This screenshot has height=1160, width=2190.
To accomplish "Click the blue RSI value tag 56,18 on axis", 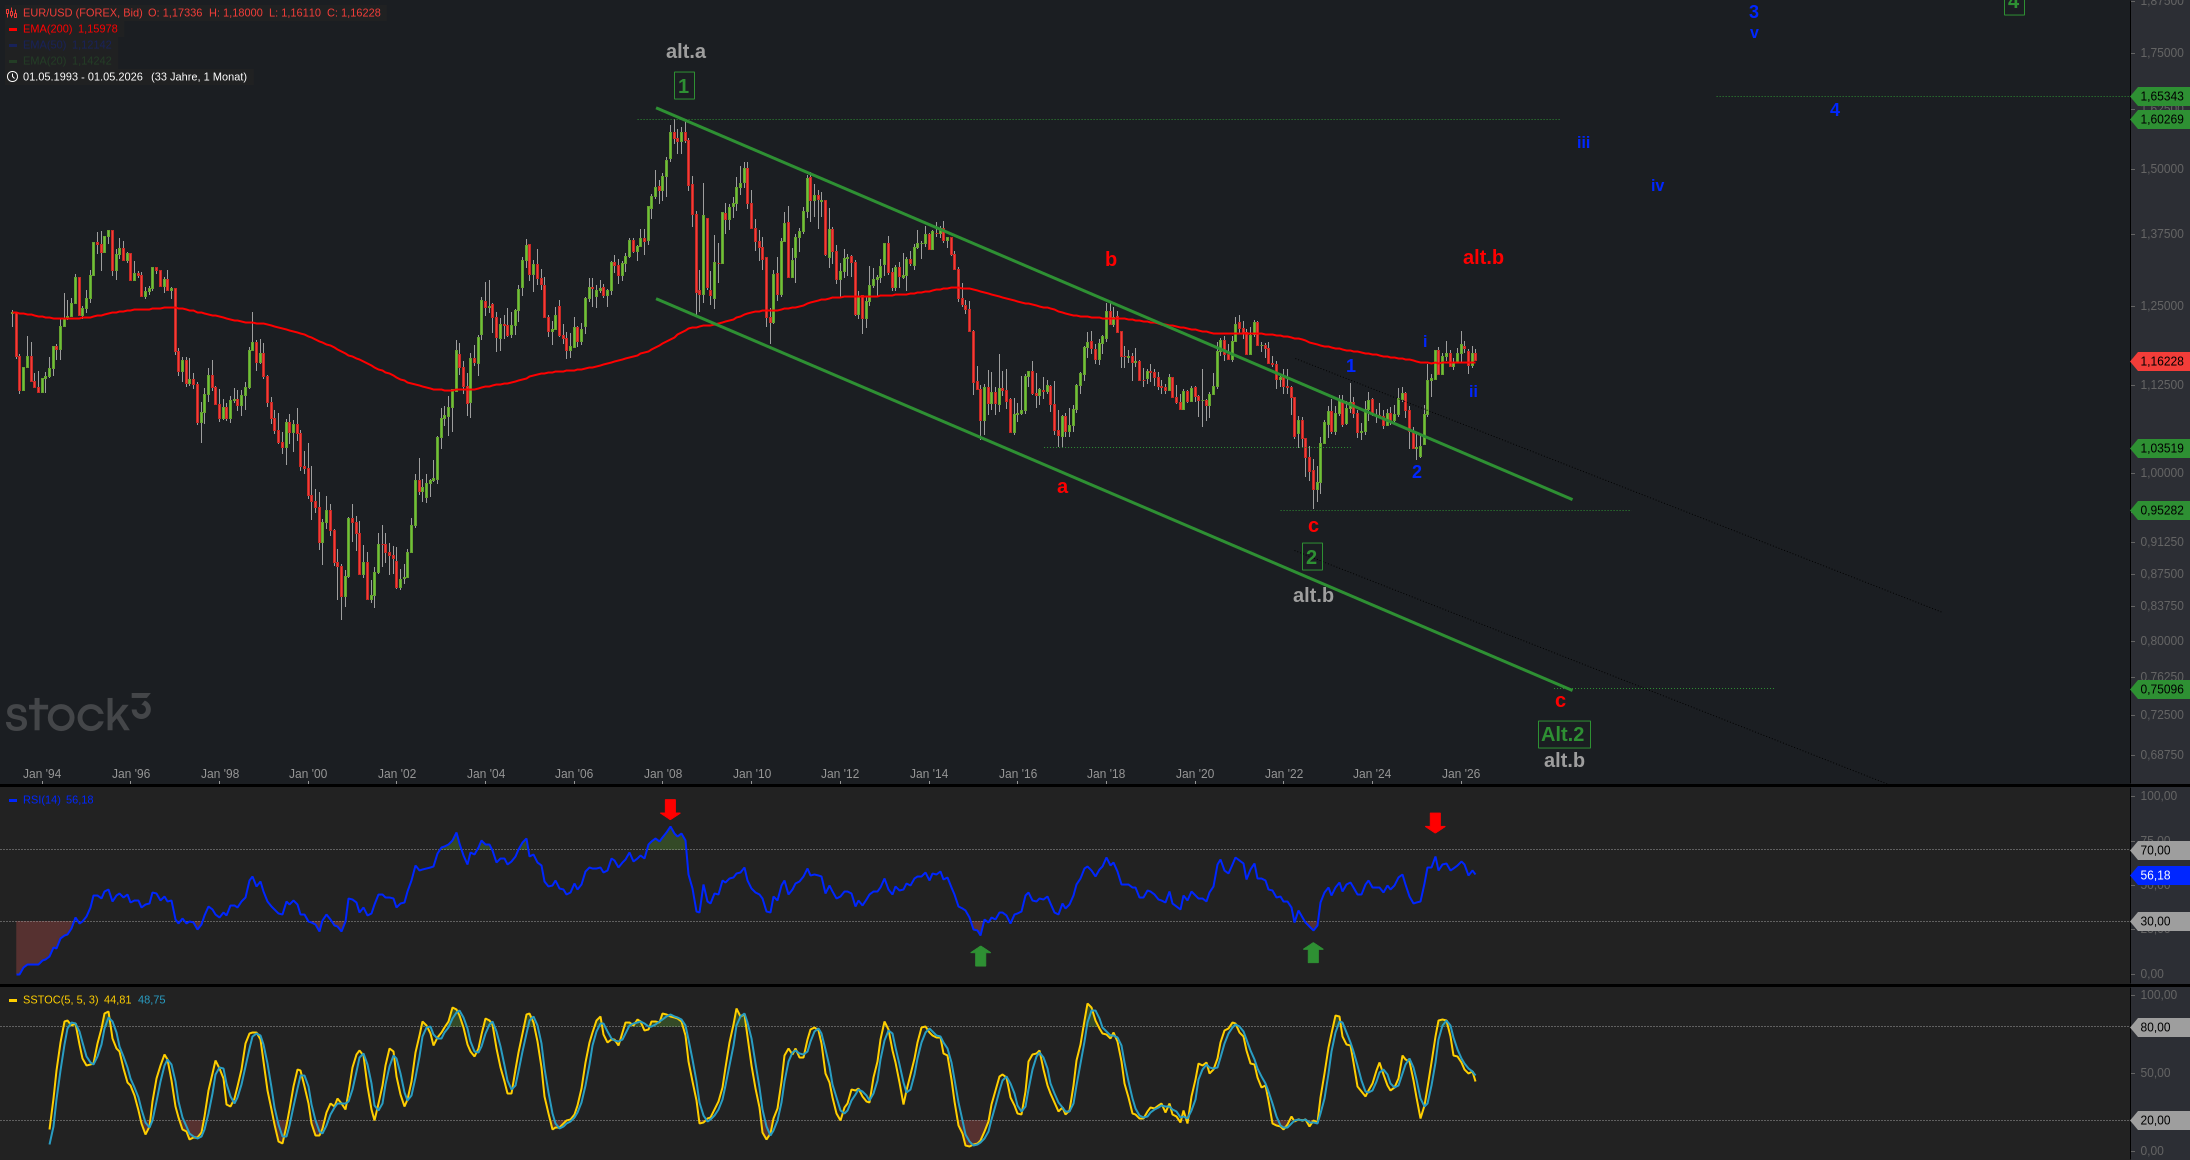I will 2159,876.
